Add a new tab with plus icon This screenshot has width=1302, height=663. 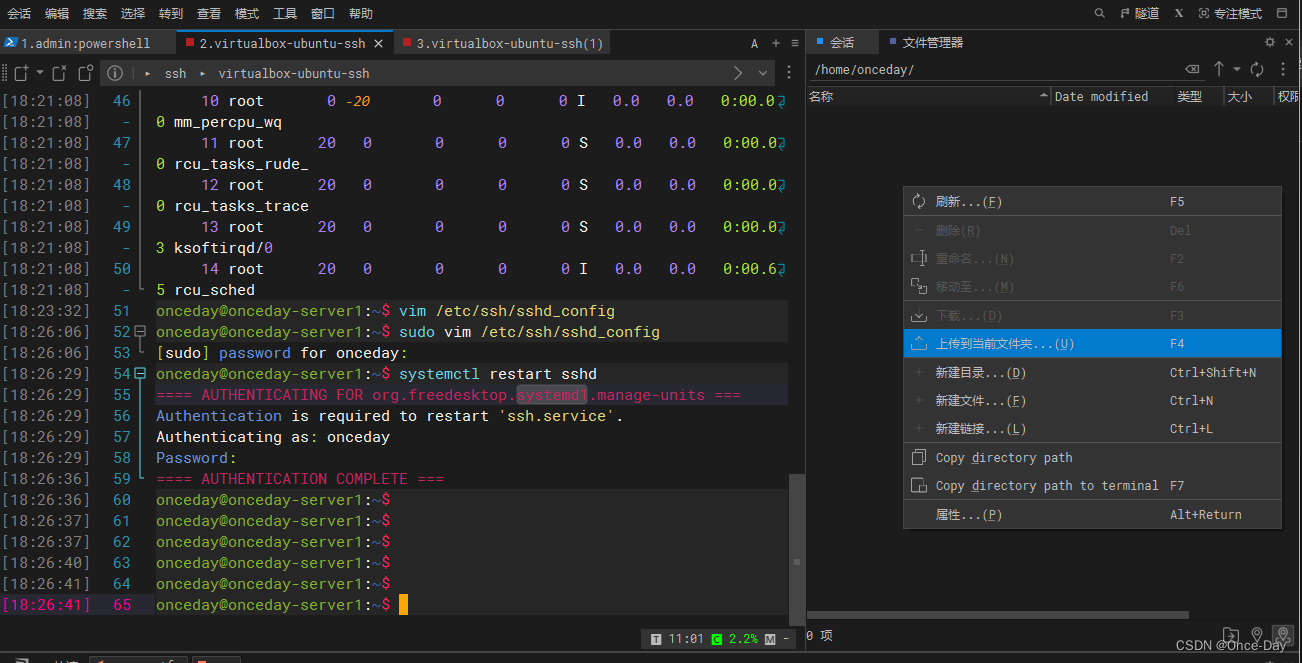click(775, 43)
